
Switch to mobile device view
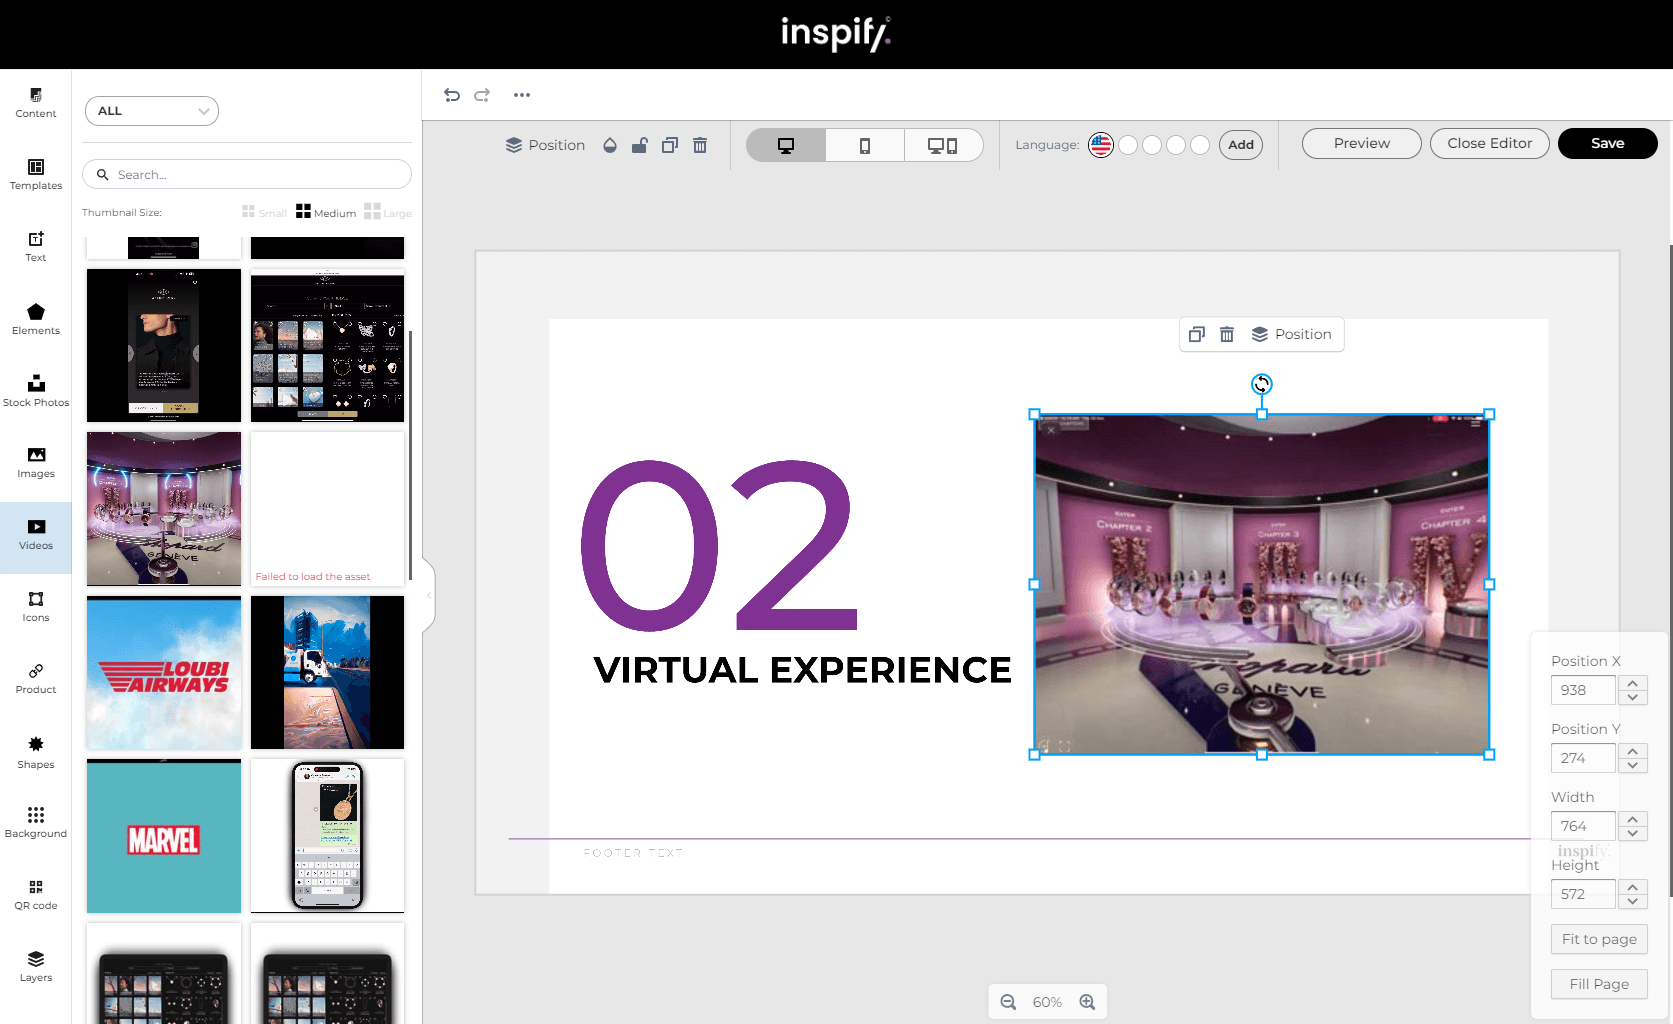pyautogui.click(x=865, y=145)
